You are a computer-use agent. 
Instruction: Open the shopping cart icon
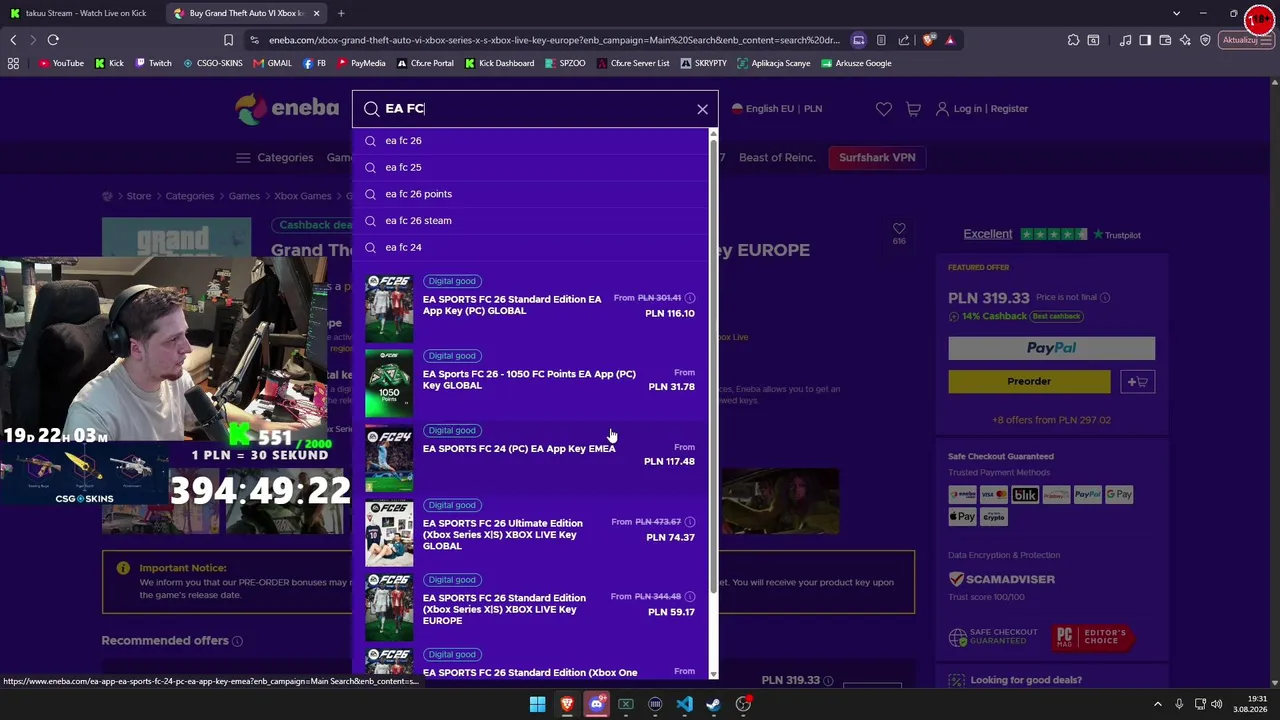tap(913, 109)
